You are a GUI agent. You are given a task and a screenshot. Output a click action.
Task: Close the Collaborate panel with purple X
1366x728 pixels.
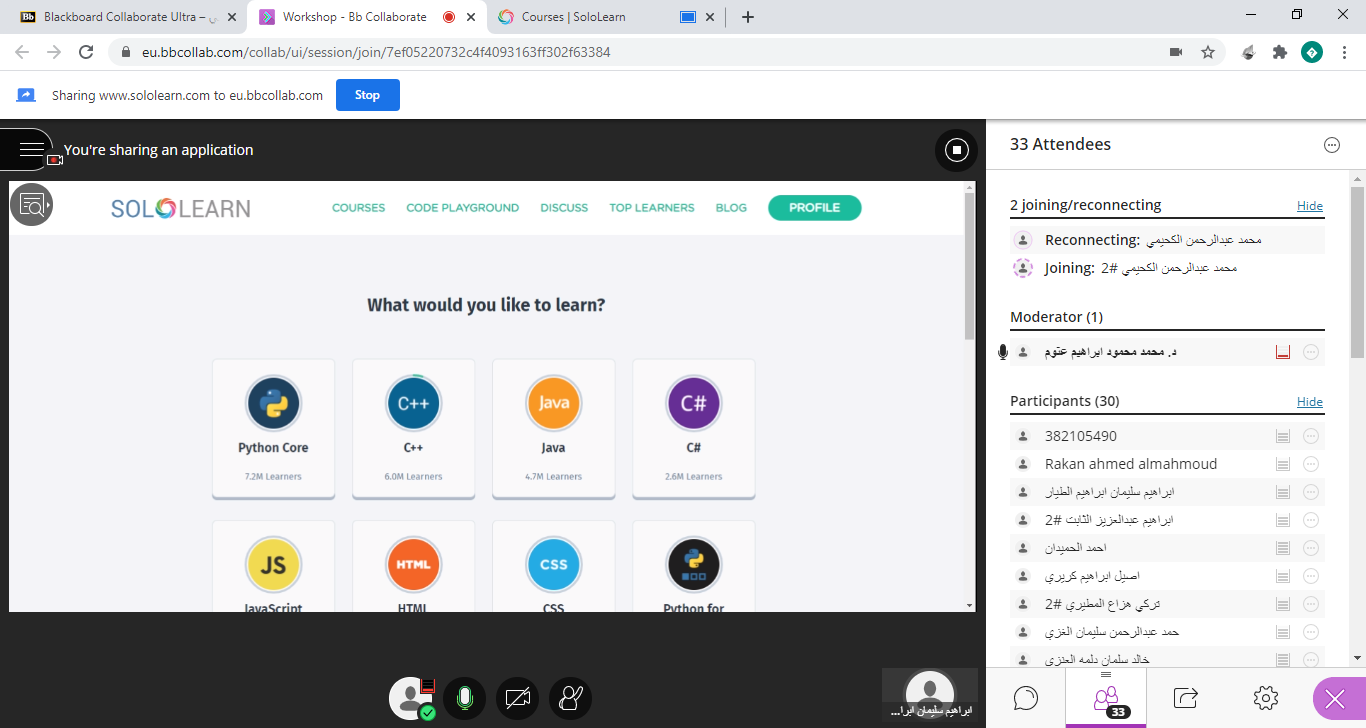1335,700
